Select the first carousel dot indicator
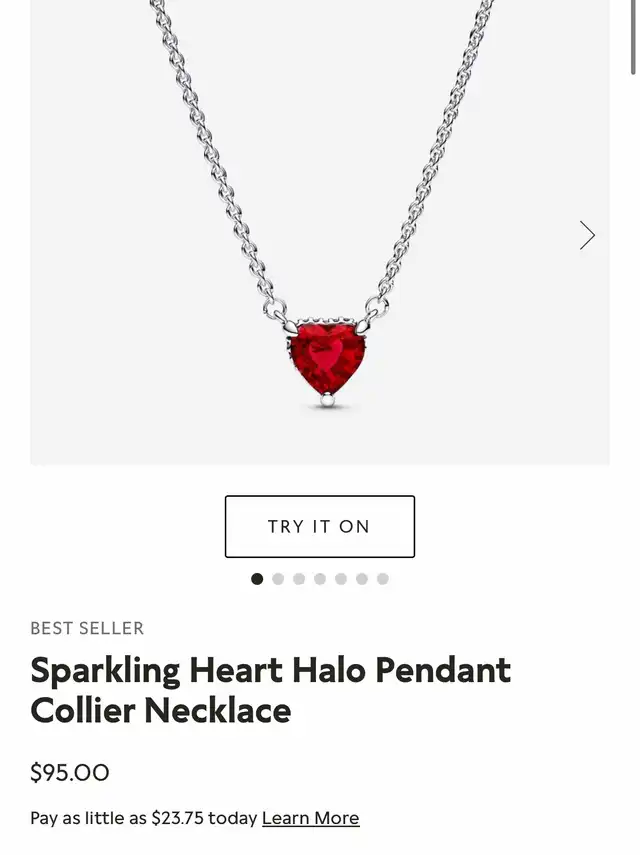Screen dimensions: 640x855 [x=257, y=579]
